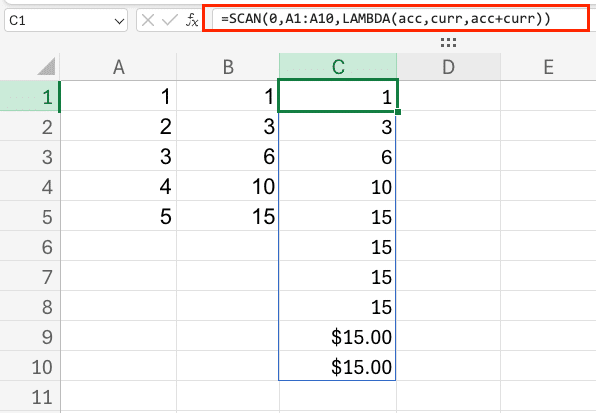
Task: Select row 2 header
Action: click(x=30, y=126)
